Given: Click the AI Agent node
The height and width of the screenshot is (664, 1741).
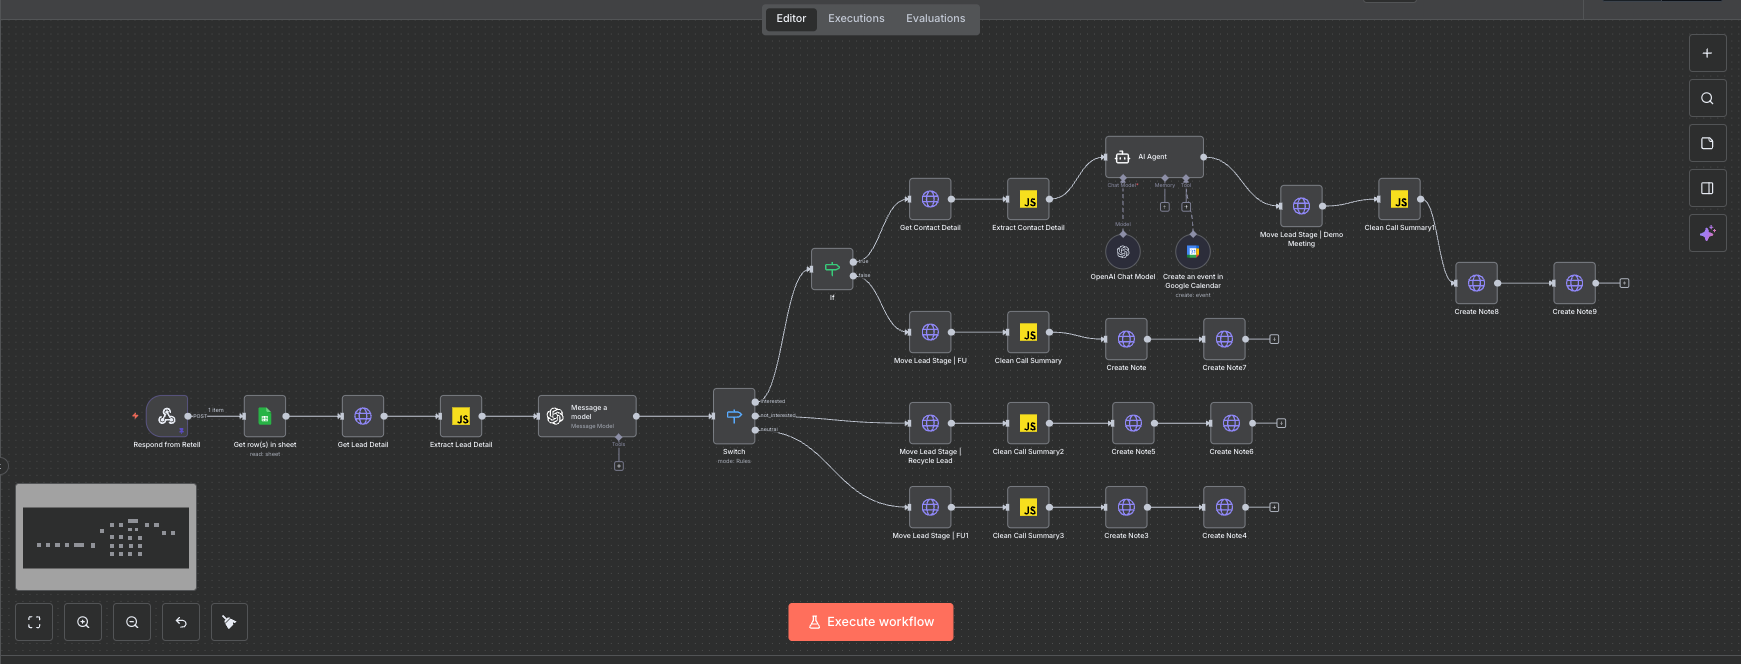Looking at the screenshot, I should point(1154,157).
